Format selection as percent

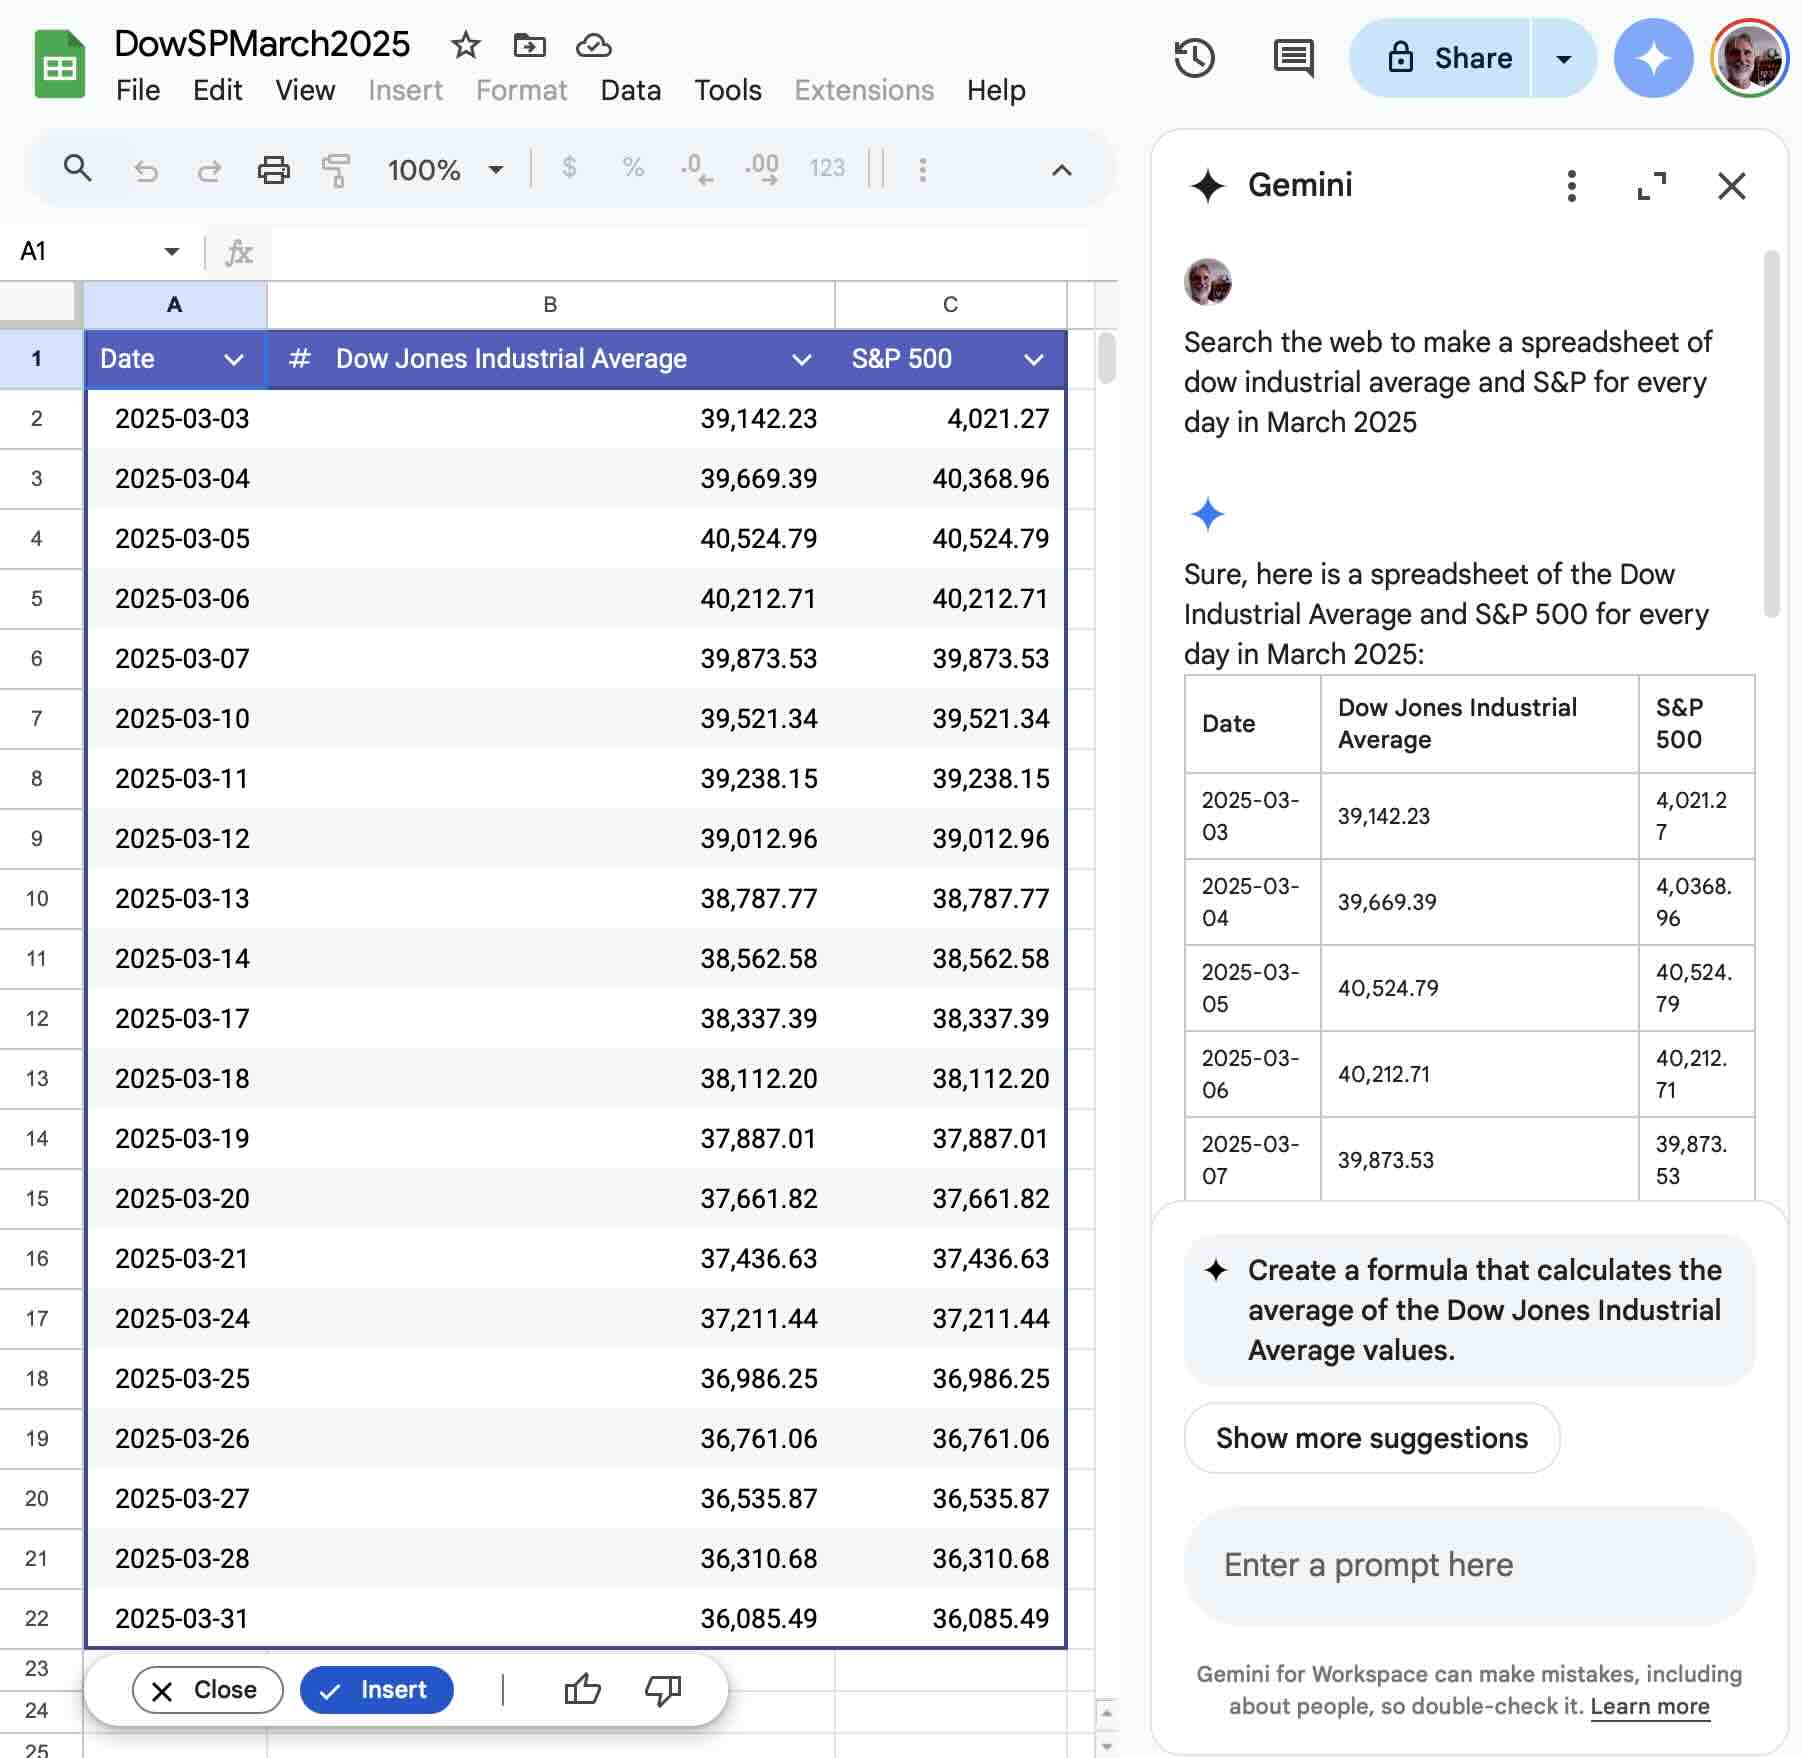coord(631,168)
